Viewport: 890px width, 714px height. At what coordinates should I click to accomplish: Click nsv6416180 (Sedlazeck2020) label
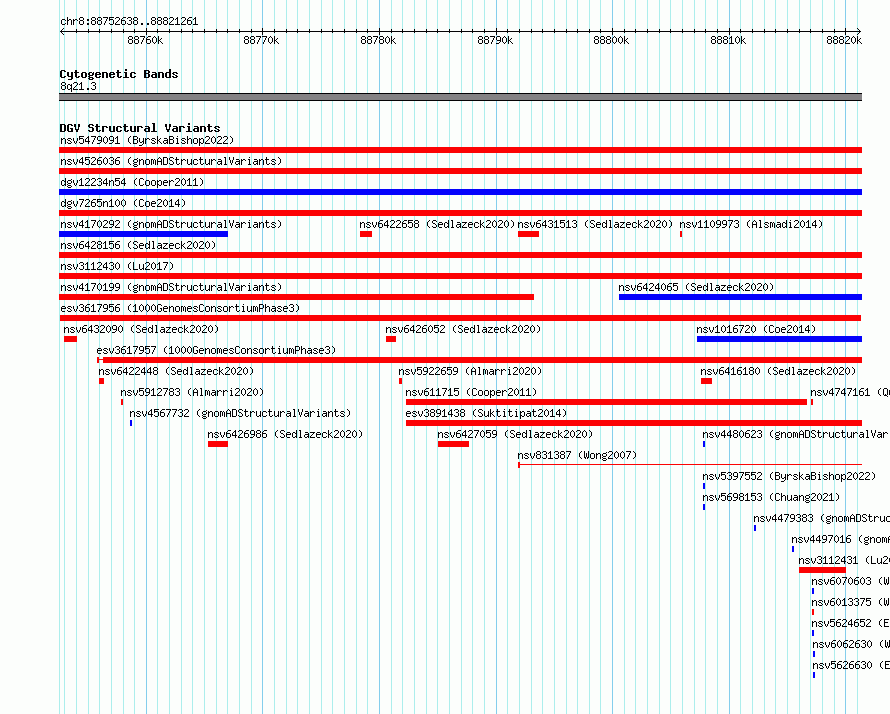tap(778, 371)
